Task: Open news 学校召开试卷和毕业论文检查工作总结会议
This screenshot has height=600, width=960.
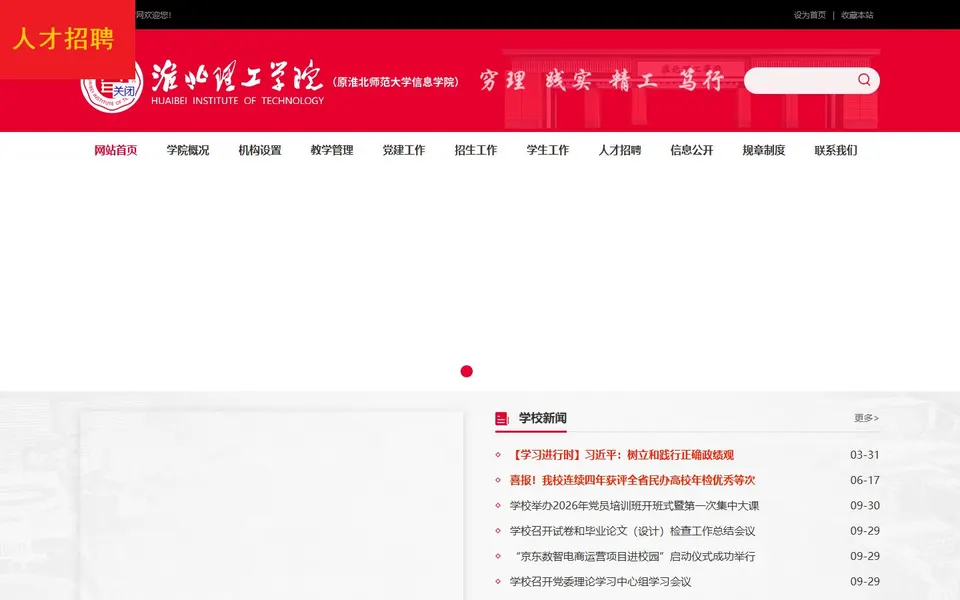Action: (x=632, y=531)
